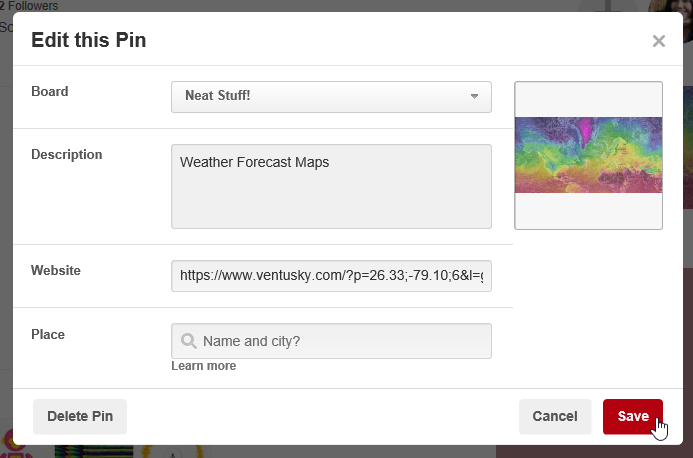Open the Neat Stuff! board selector
693x458 pixels.
click(x=331, y=97)
